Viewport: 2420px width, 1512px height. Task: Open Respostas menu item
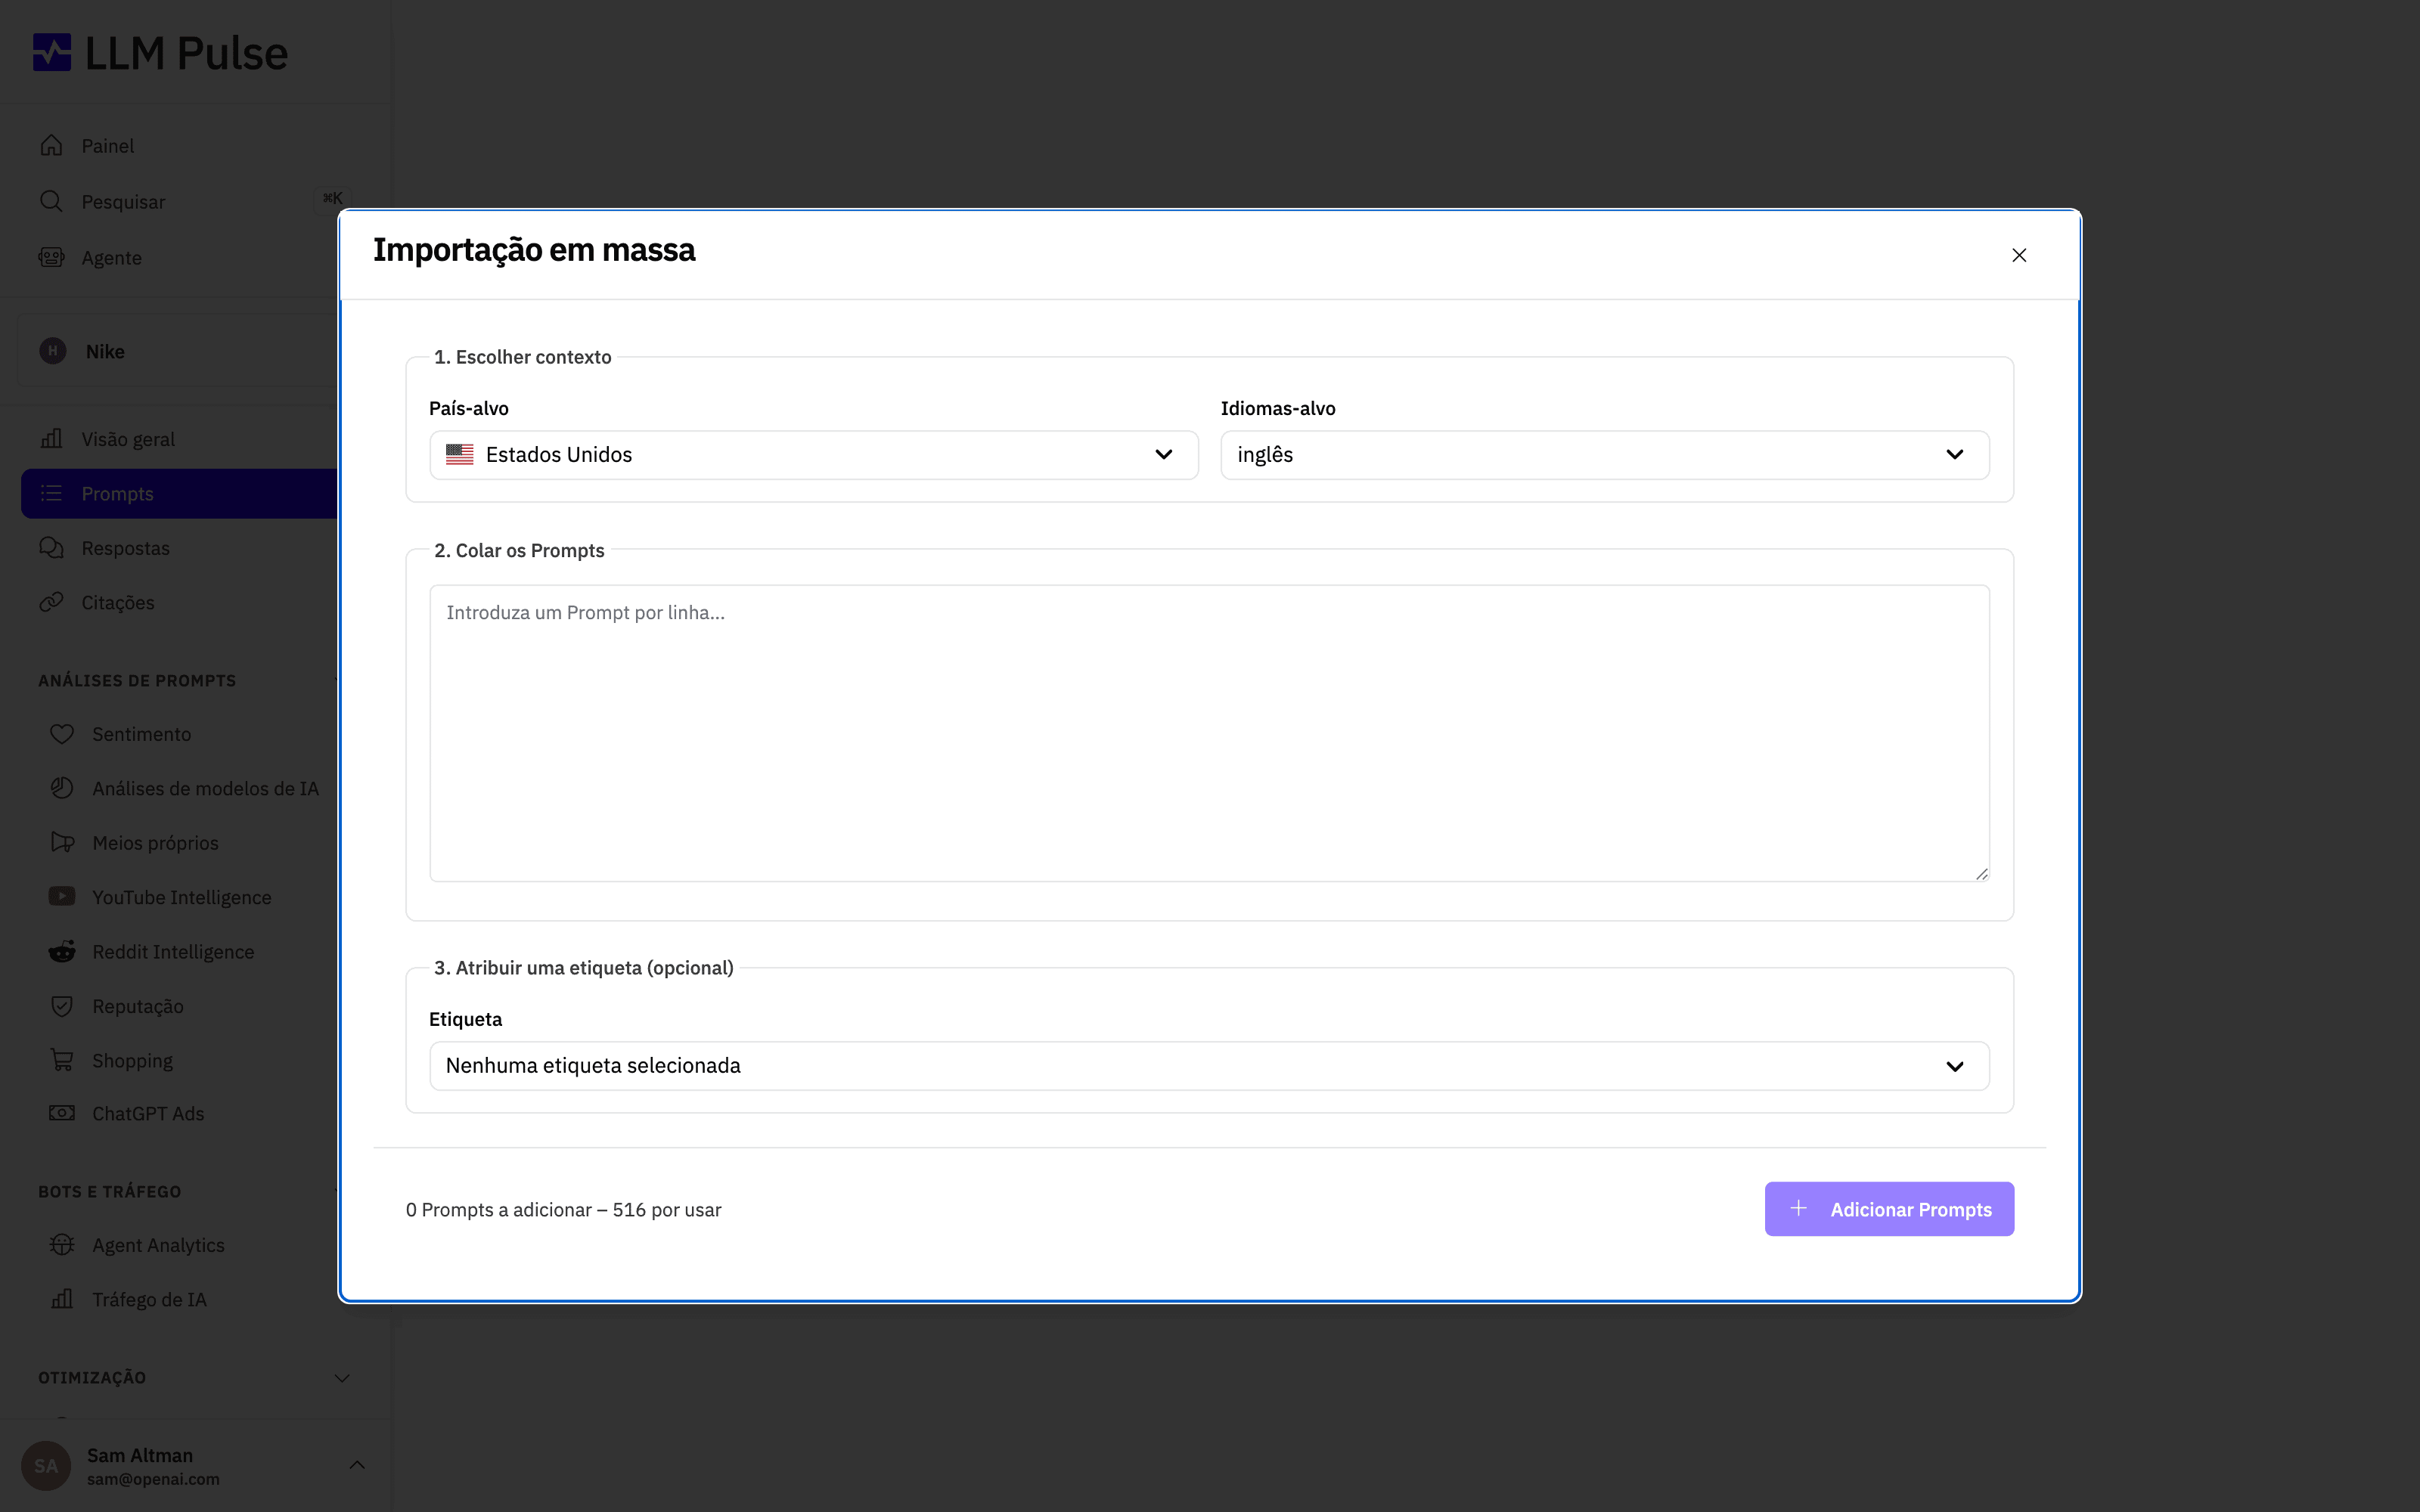pos(125,548)
